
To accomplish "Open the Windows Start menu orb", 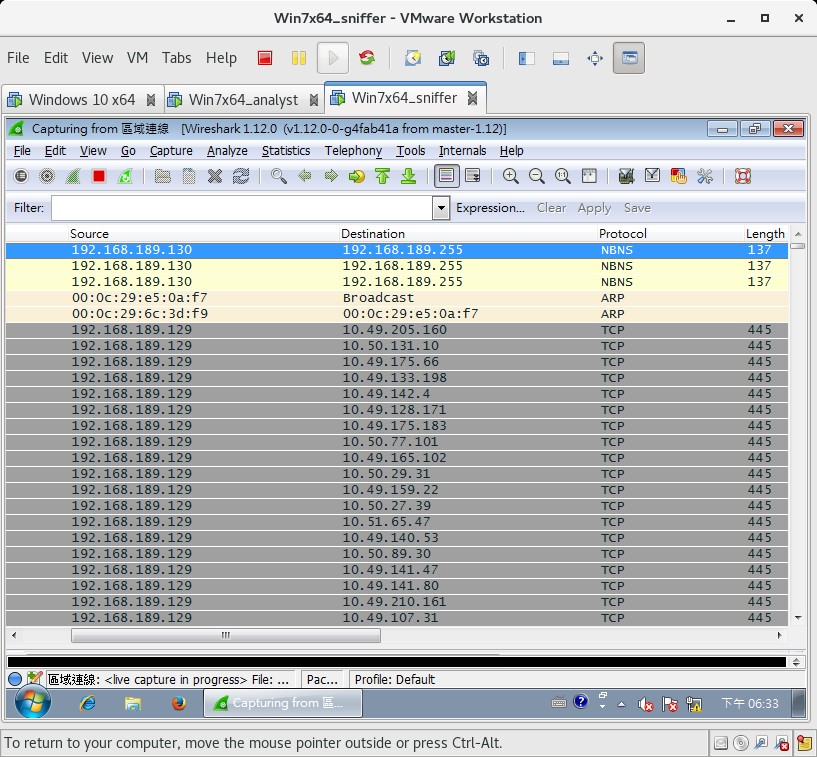I will [x=33, y=701].
